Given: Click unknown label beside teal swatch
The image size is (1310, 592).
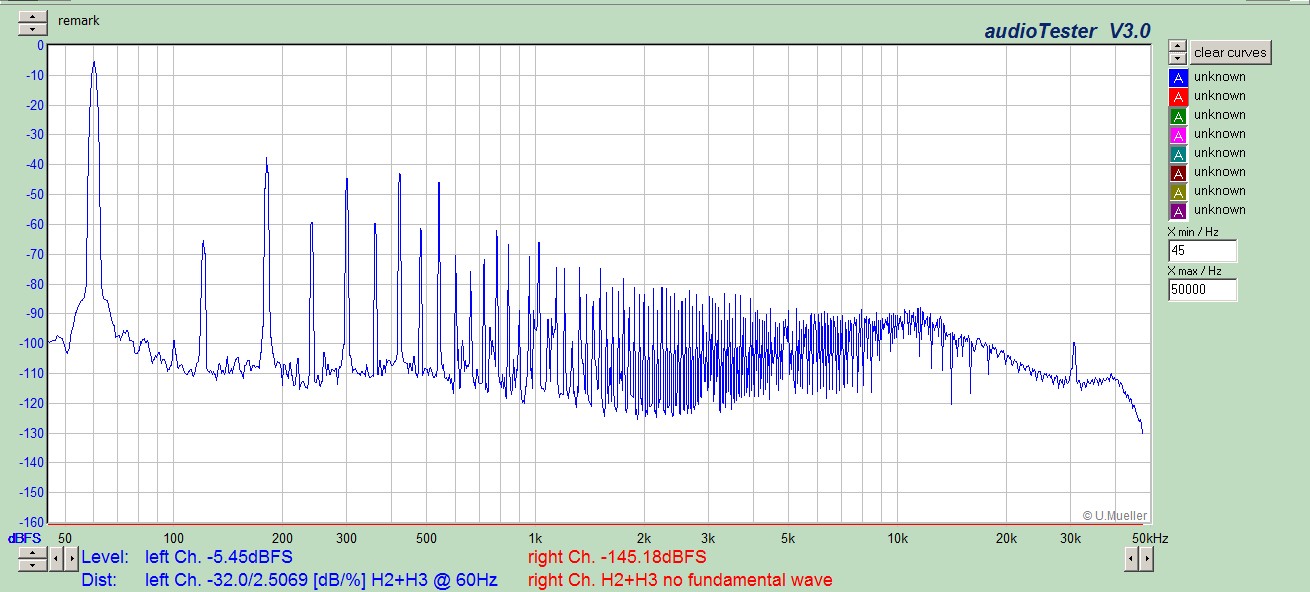Looking at the screenshot, I should [1219, 153].
